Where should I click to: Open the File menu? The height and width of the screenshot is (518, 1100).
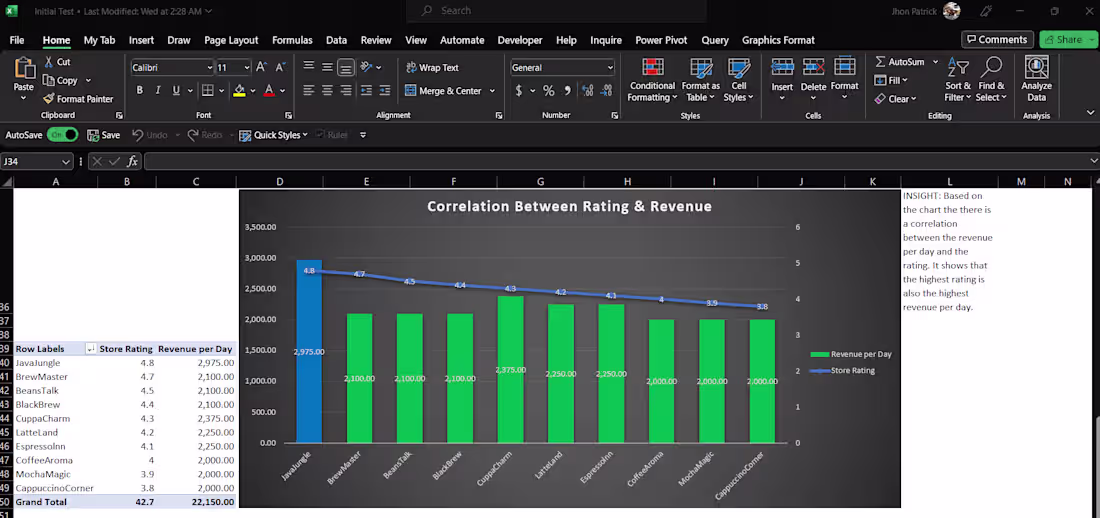coord(17,40)
